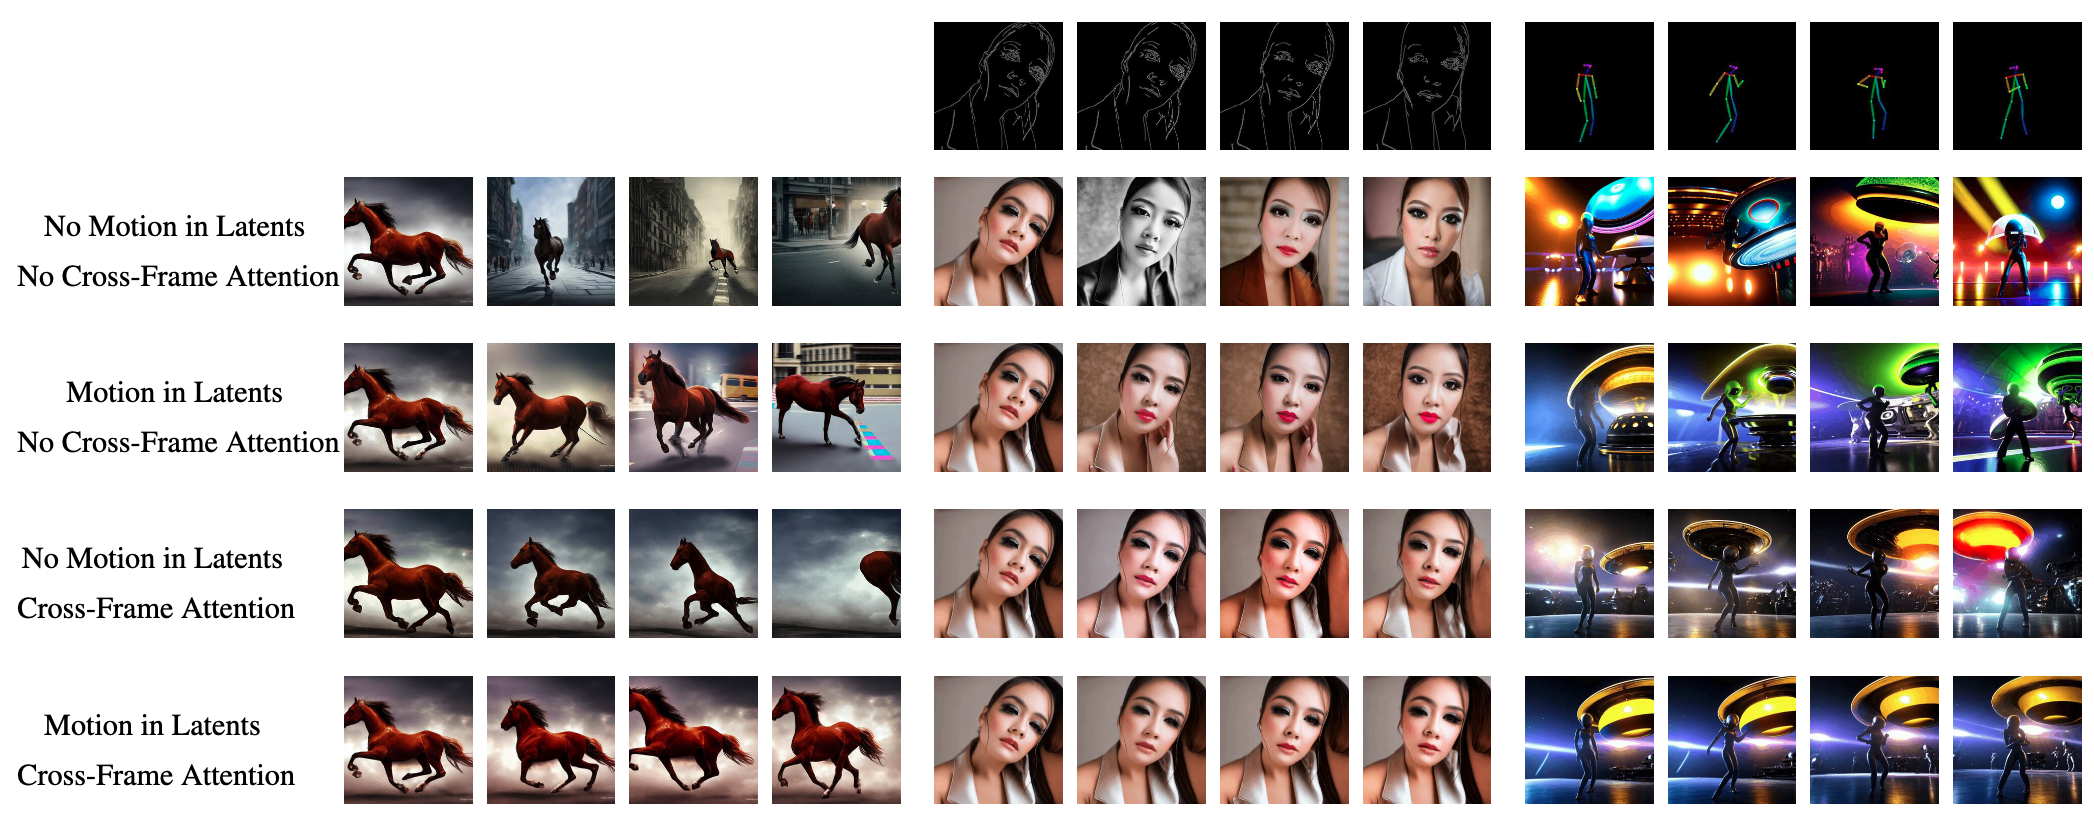Click the gold-domed UFO on blue stage image
2094x817 pixels.
click(x=1589, y=407)
